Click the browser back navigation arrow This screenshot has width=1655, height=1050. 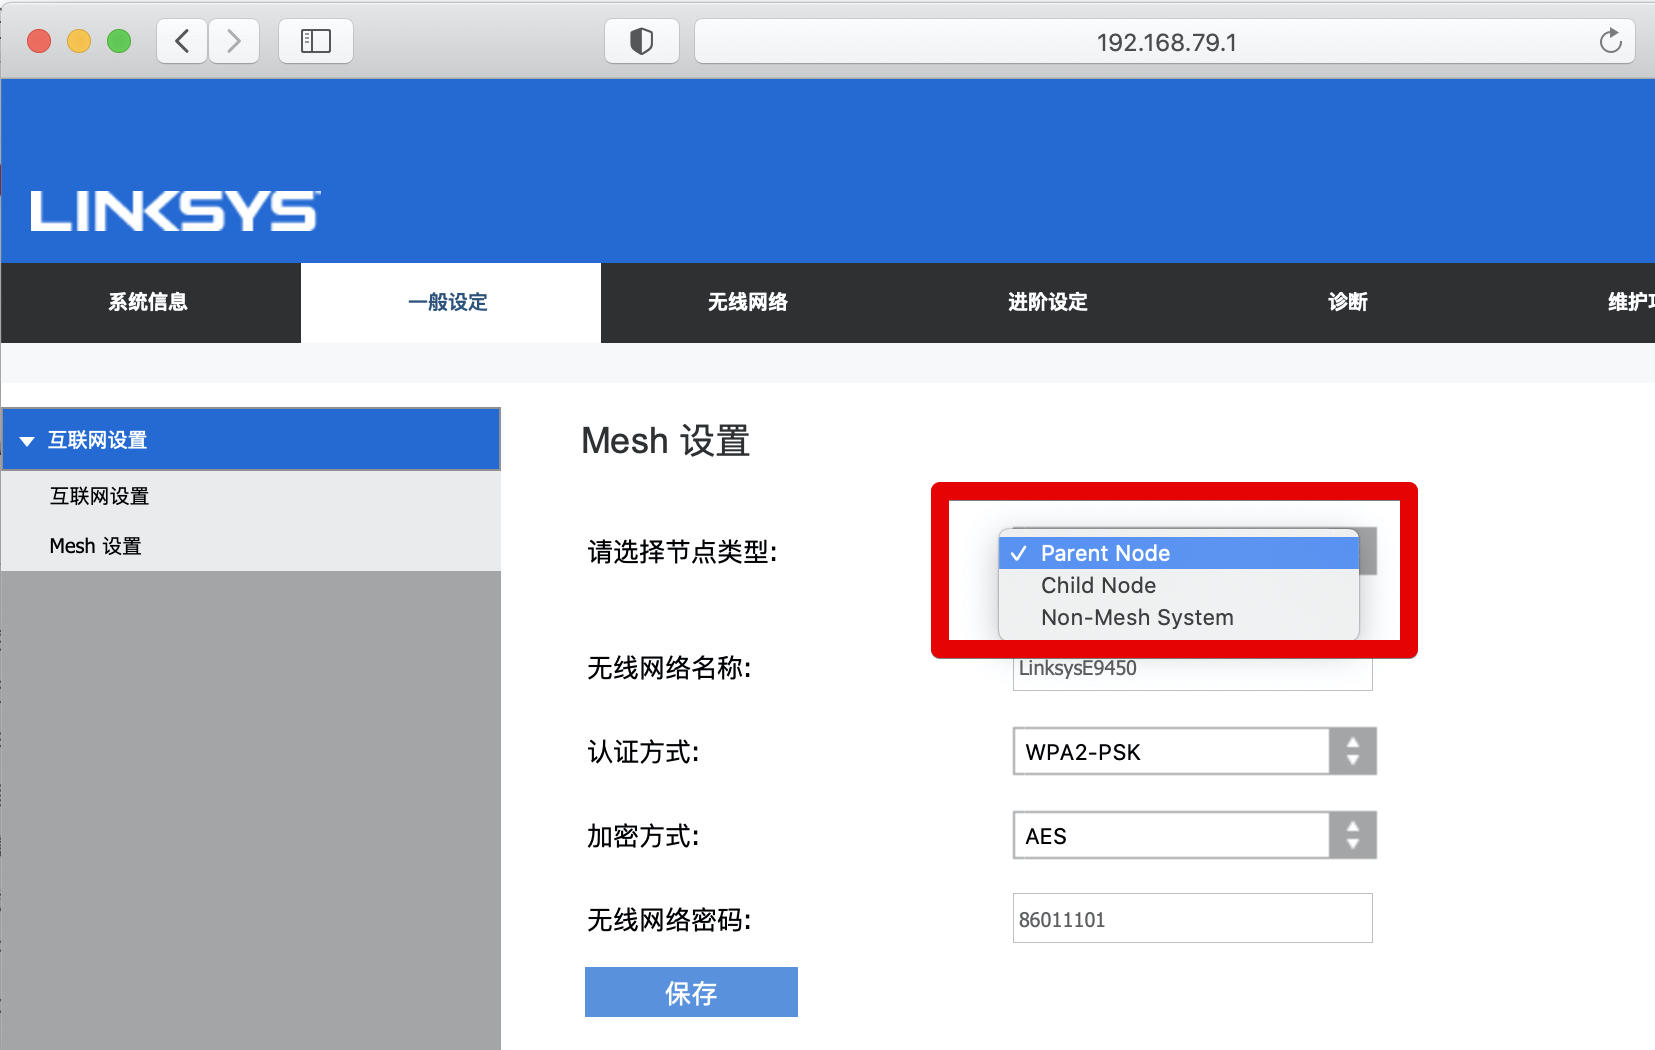coord(181,41)
